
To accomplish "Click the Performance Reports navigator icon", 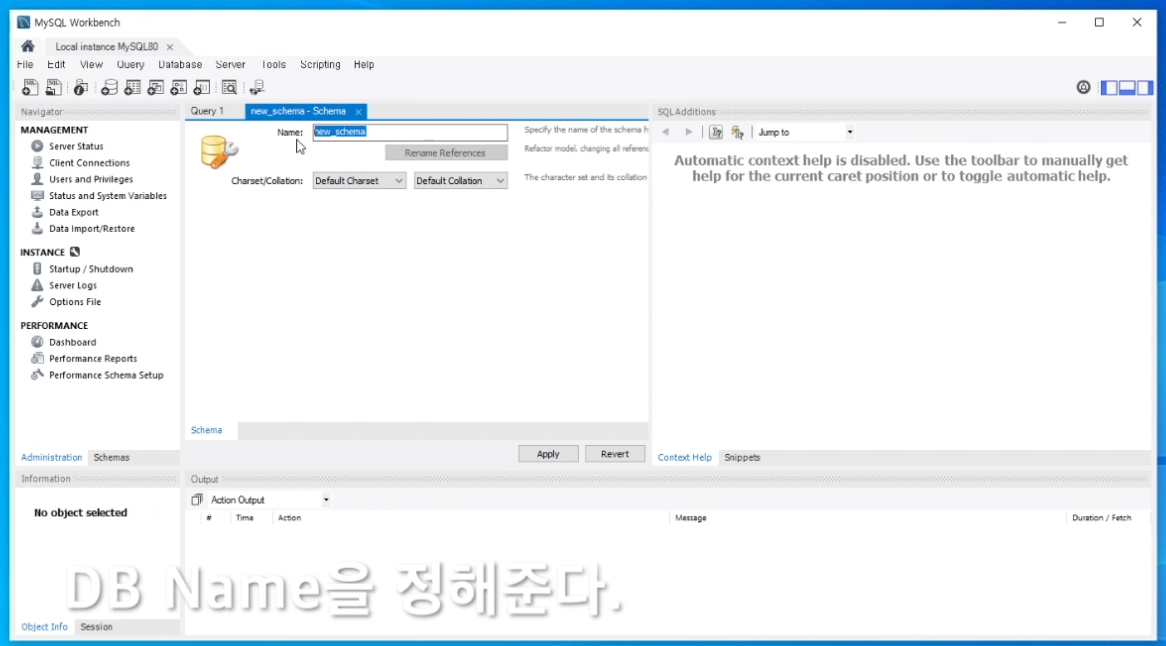I will [37, 358].
